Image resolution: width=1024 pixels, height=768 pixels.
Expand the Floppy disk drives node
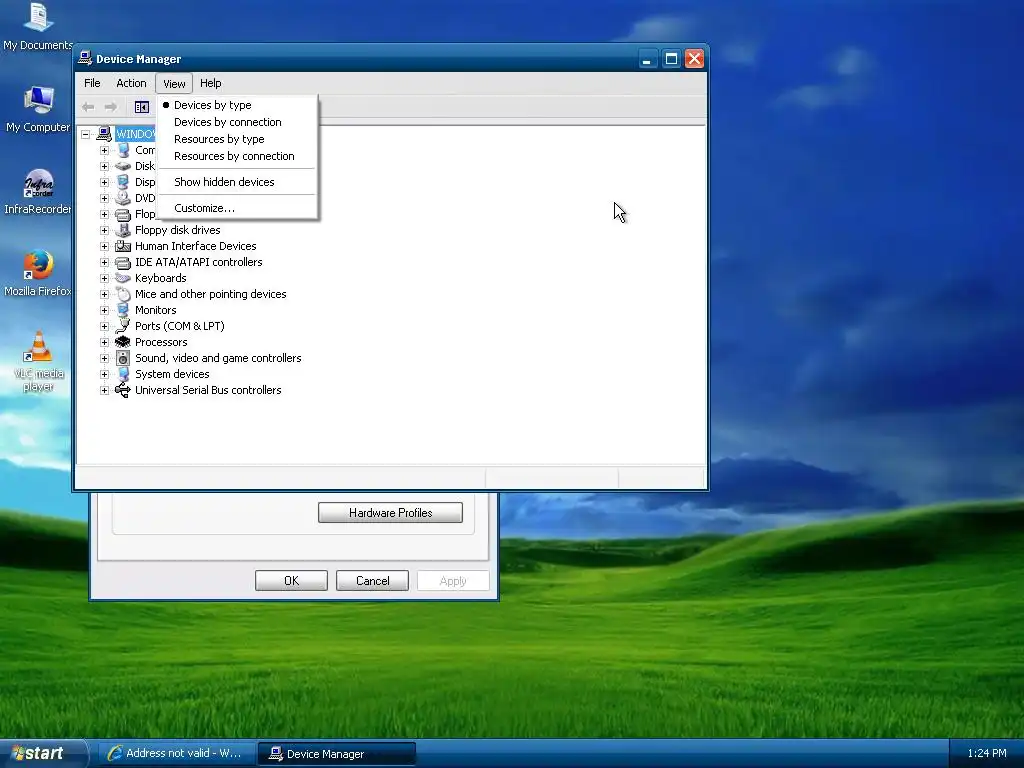tap(104, 231)
